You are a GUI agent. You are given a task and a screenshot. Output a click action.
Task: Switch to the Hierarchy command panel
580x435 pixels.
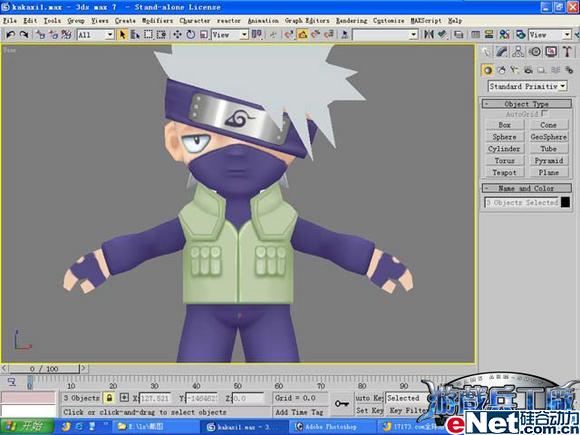(518, 52)
